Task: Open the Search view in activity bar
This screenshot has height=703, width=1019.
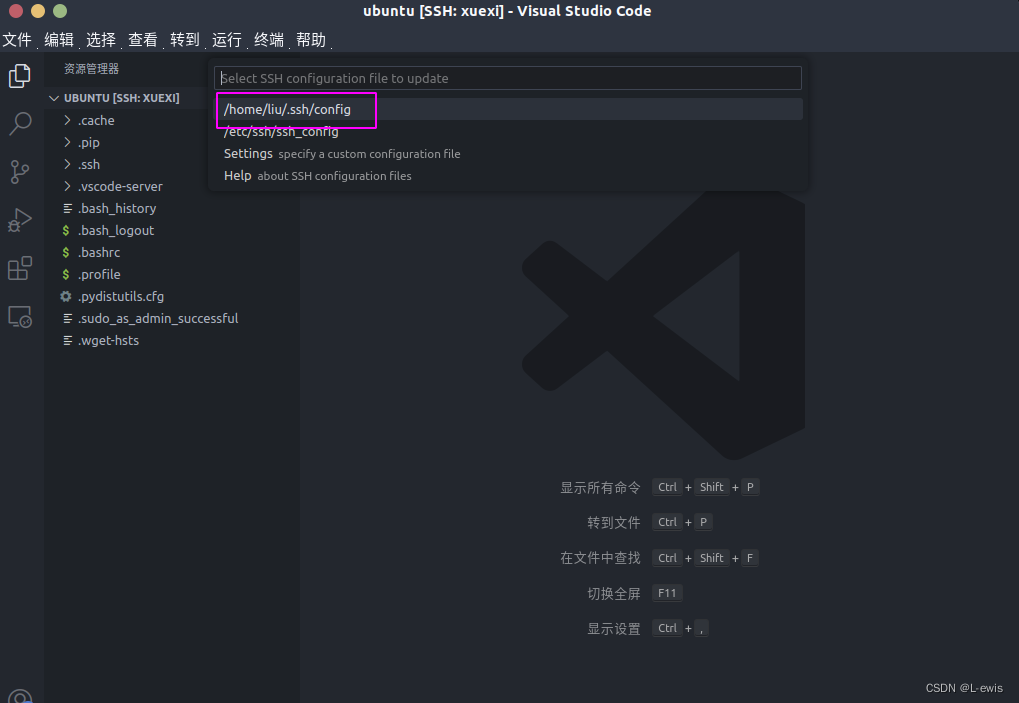Action: [19, 123]
